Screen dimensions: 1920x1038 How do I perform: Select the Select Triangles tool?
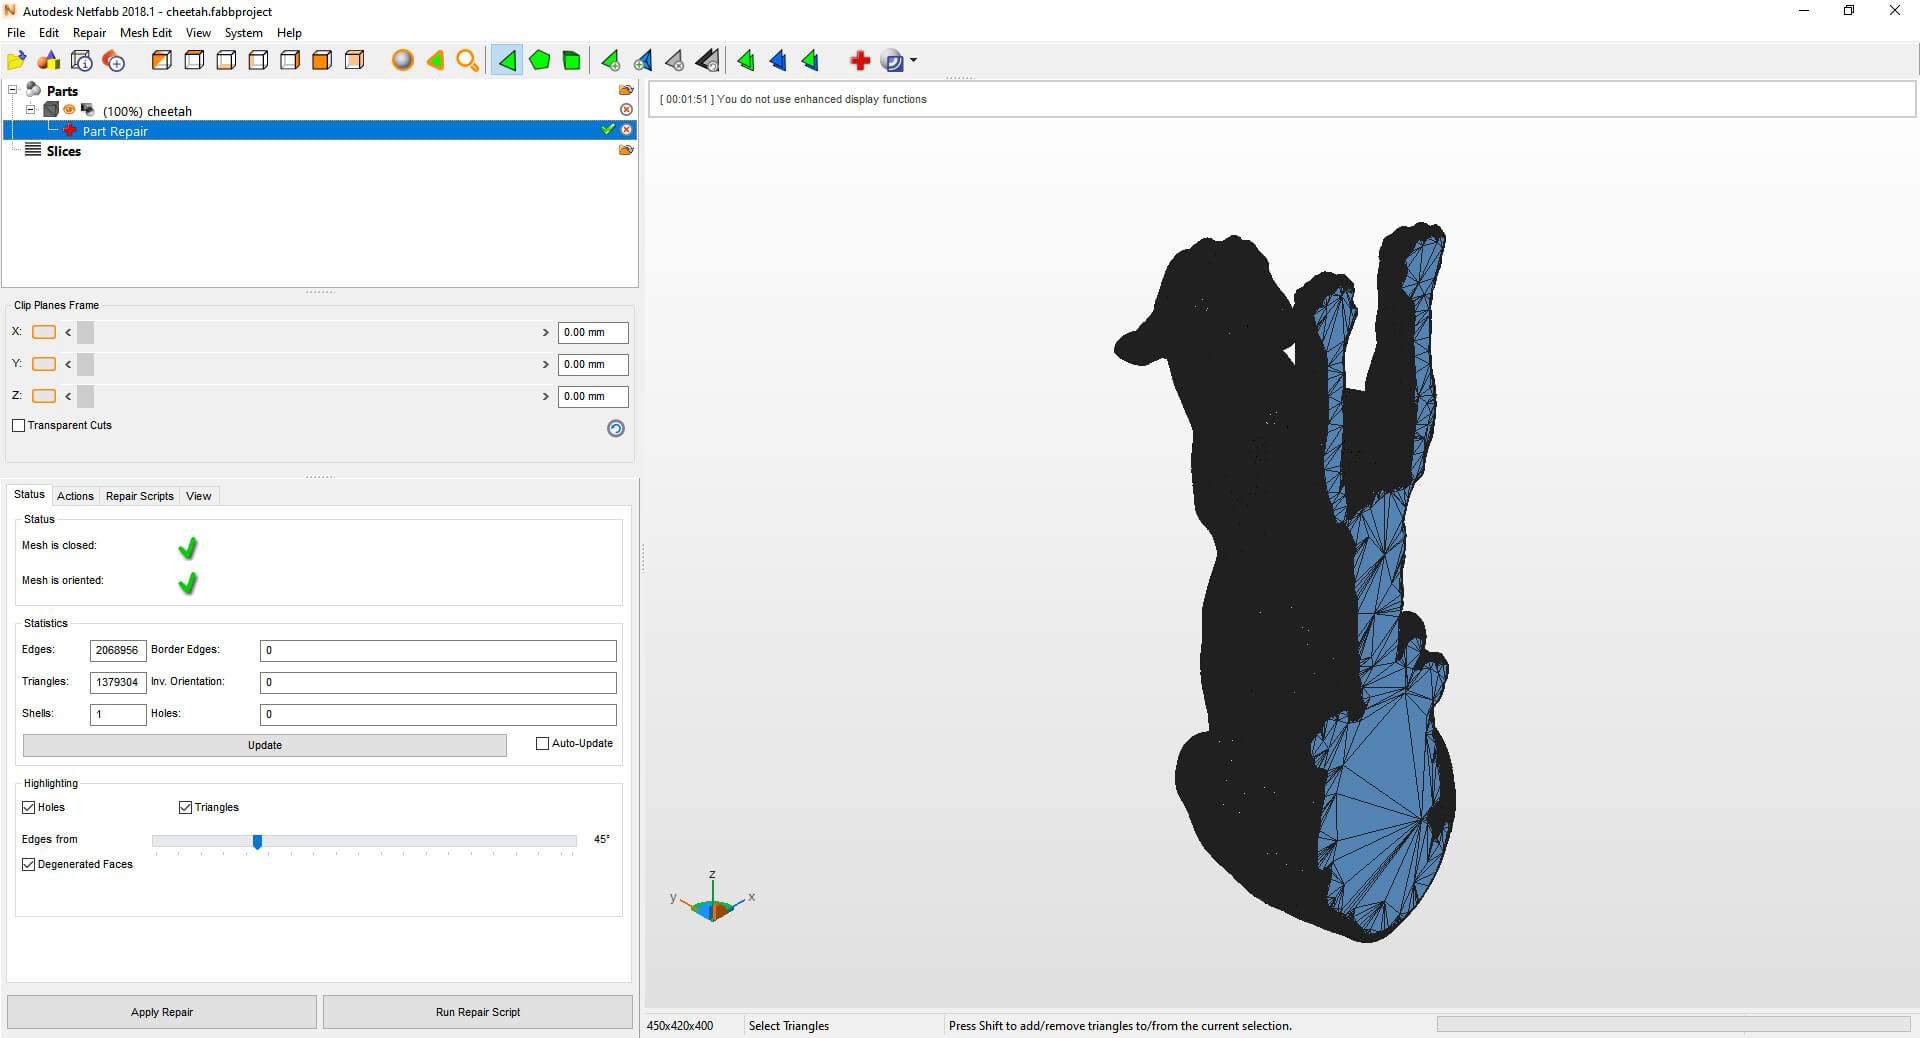507,61
